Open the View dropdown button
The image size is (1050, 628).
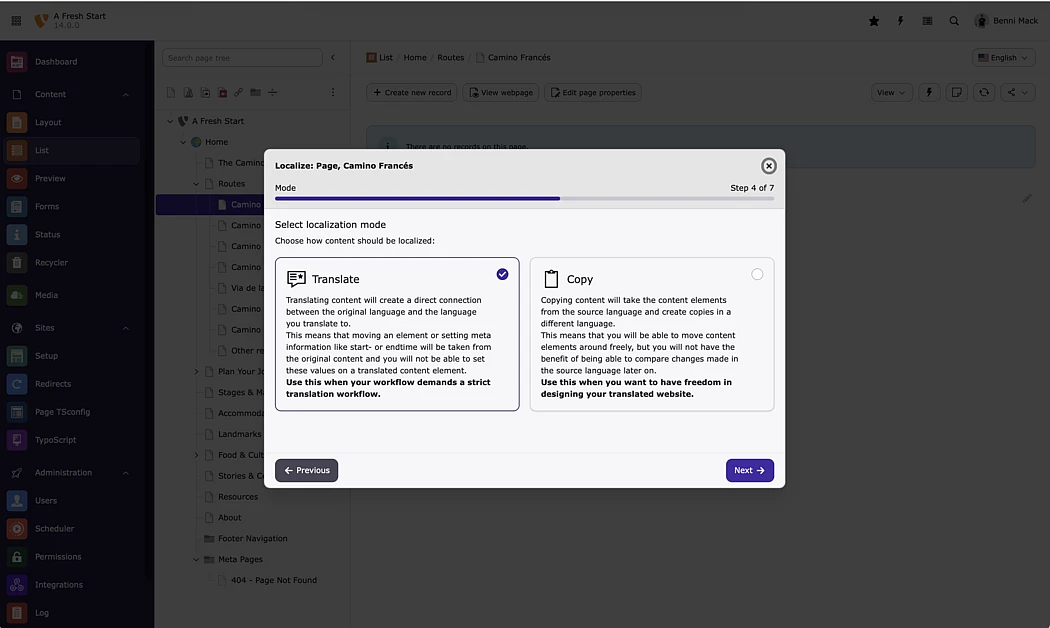pos(890,93)
